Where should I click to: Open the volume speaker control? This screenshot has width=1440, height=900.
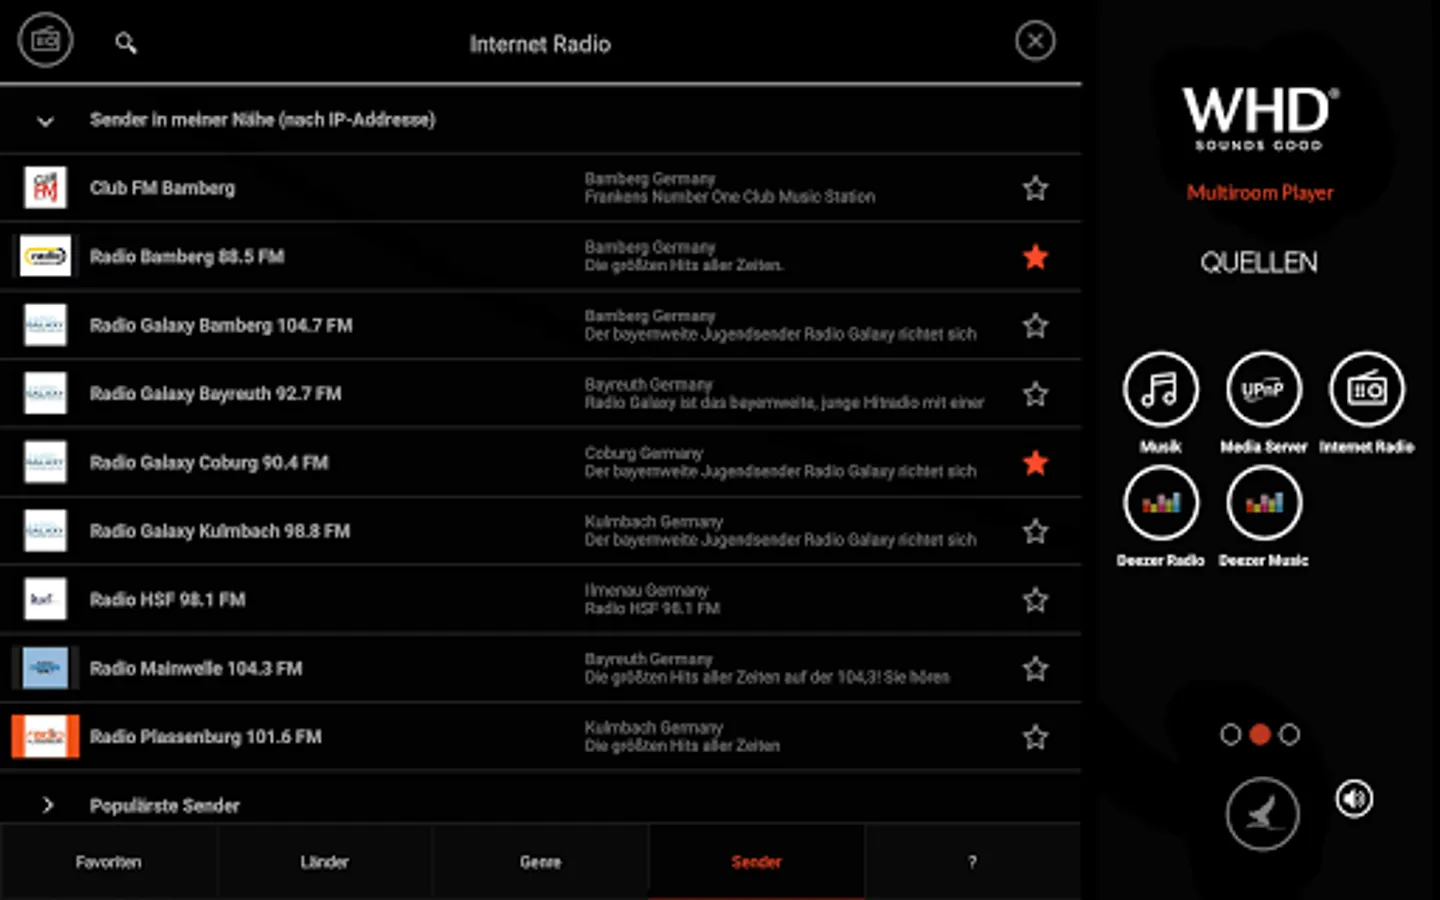[1354, 799]
